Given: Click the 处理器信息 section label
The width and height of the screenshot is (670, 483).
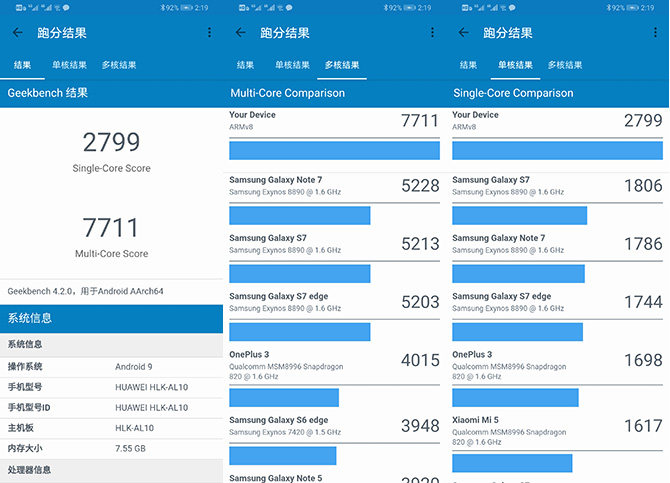Looking at the screenshot, I should pyautogui.click(x=29, y=470).
